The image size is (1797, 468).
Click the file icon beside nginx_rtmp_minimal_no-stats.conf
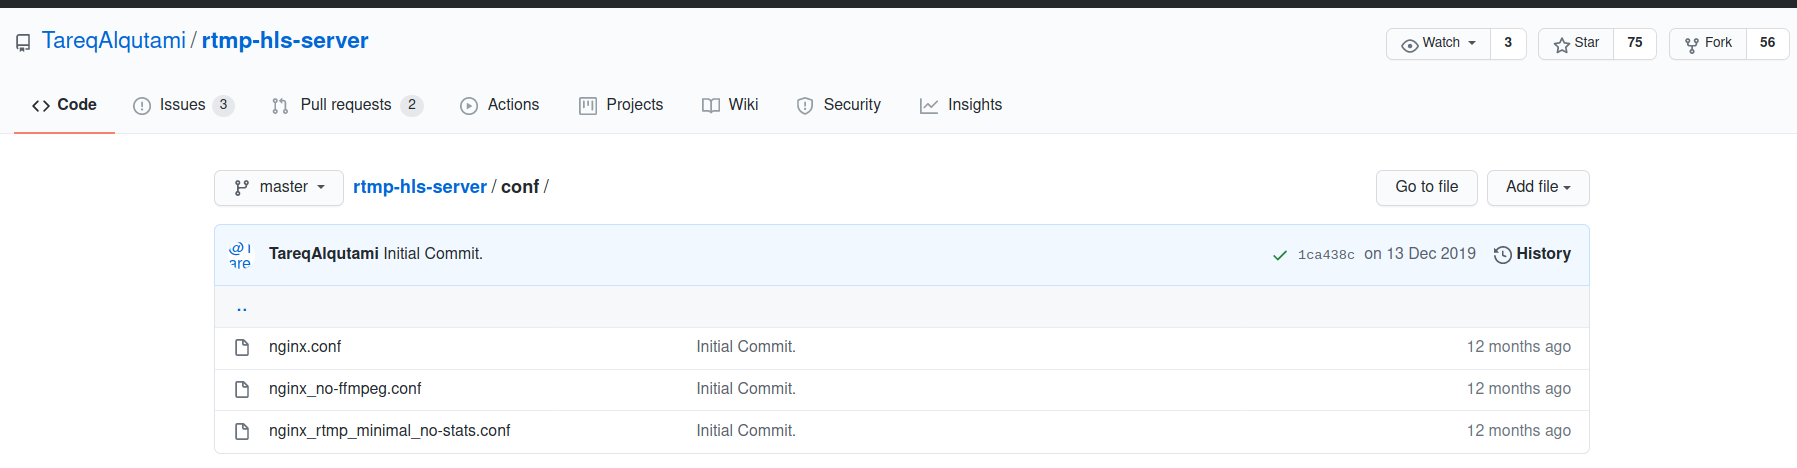click(x=242, y=431)
